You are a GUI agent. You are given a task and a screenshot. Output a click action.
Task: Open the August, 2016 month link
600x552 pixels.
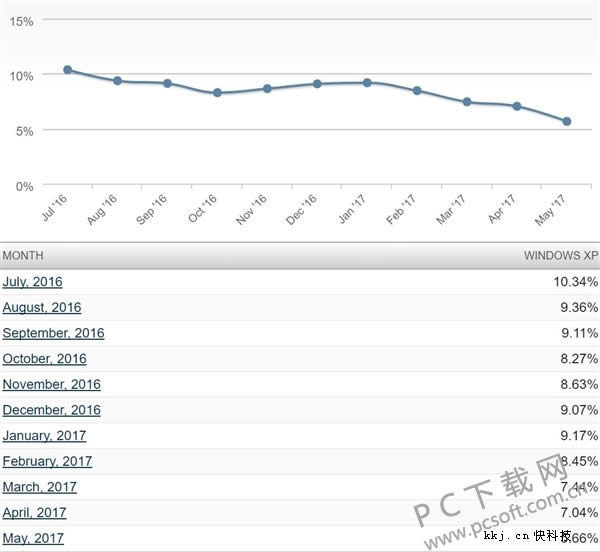pos(42,308)
